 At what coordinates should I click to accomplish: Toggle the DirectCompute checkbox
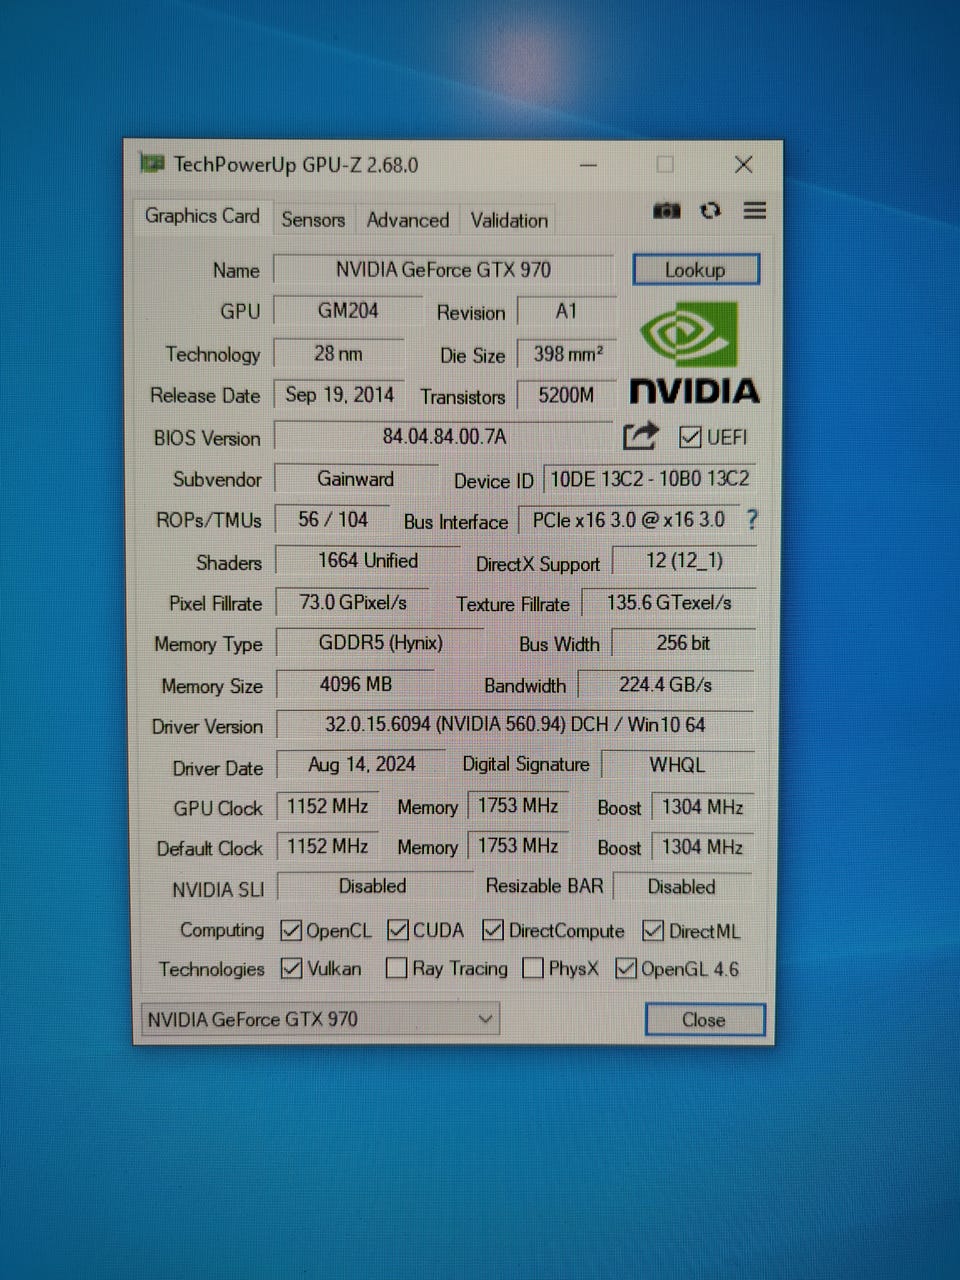point(493,930)
